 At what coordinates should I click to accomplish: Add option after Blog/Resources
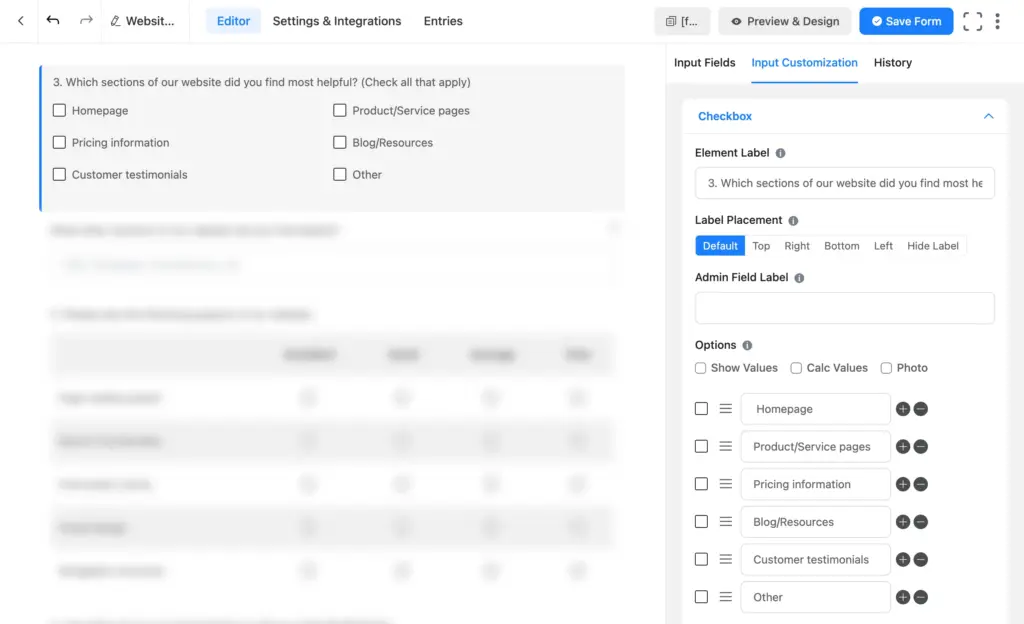903,522
